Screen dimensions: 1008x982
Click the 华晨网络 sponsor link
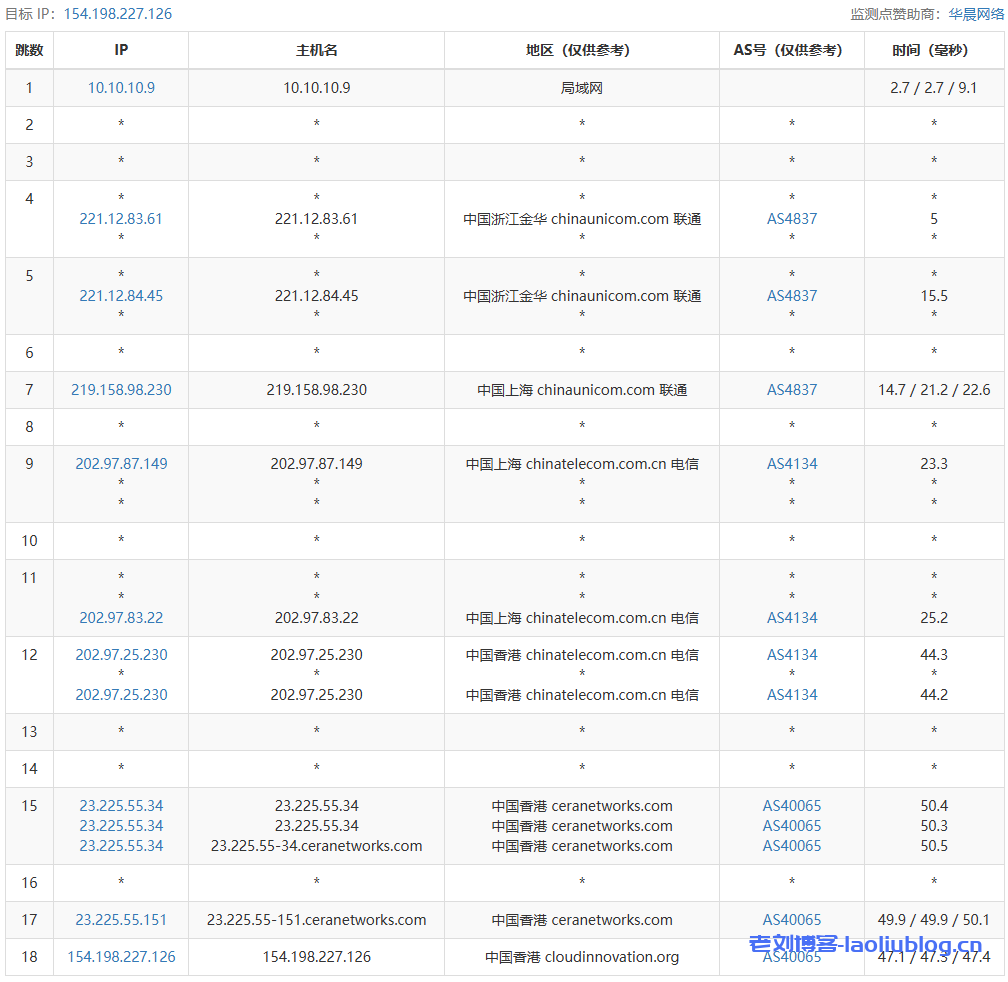click(x=975, y=14)
